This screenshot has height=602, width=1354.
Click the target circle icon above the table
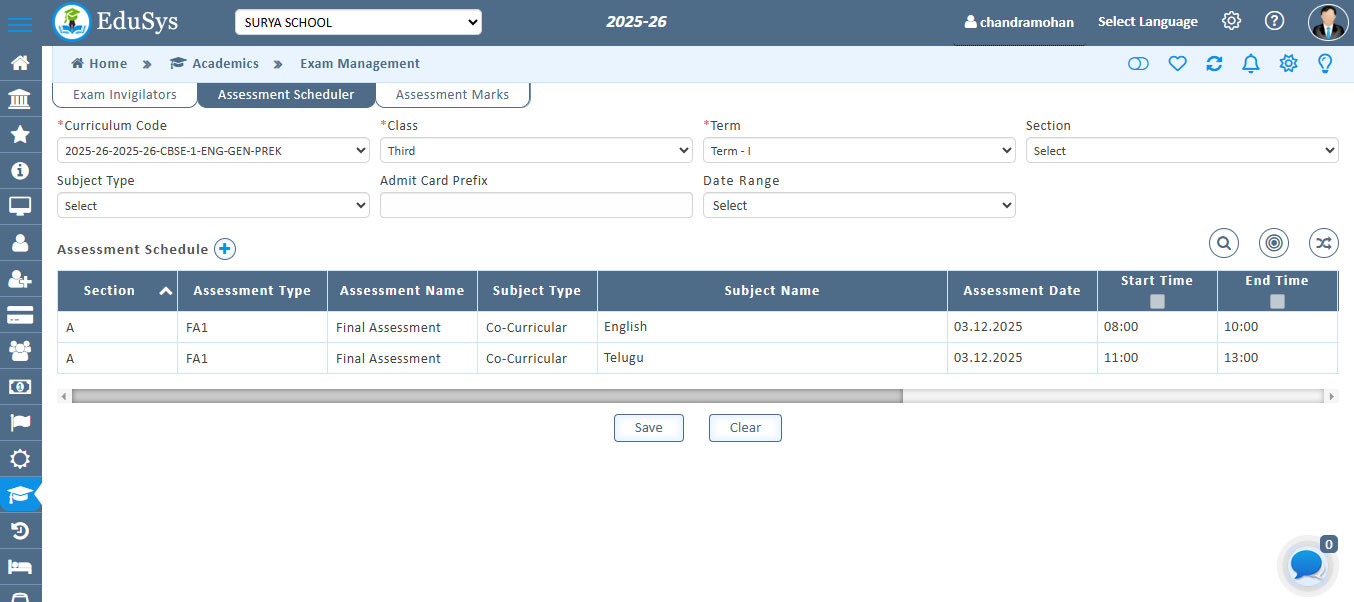1273,243
